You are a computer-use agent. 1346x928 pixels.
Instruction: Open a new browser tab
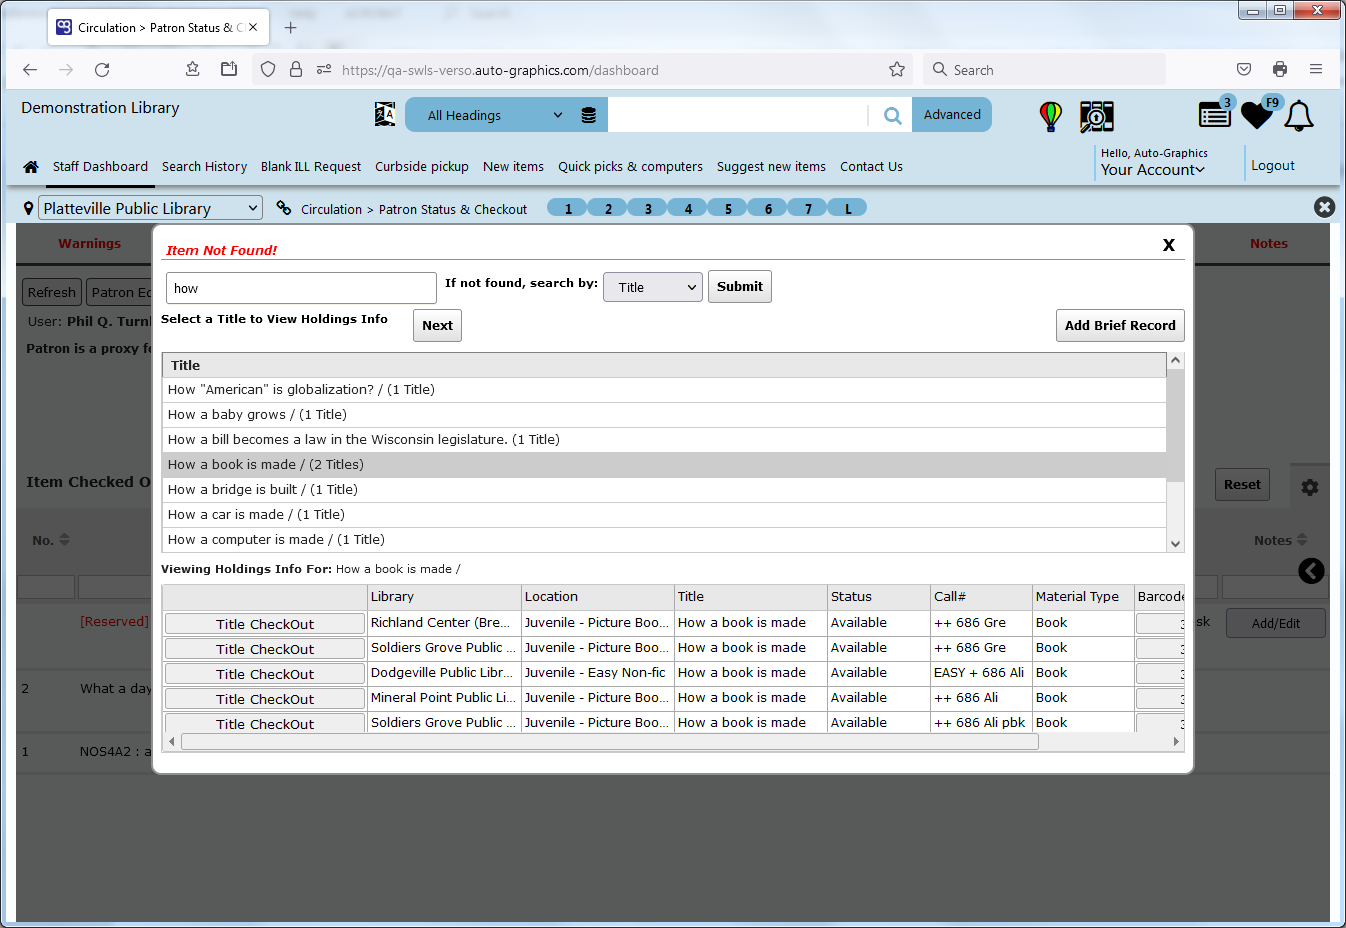(290, 28)
